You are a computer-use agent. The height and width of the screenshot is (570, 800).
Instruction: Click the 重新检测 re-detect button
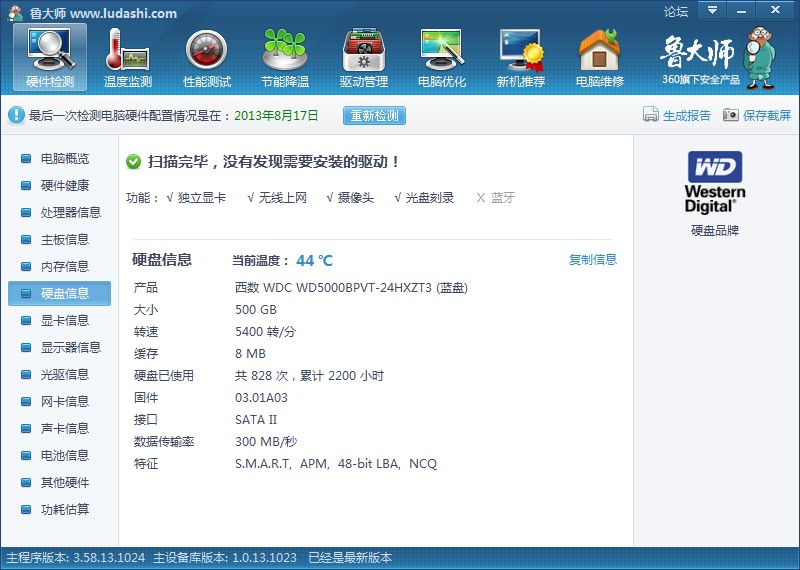pos(374,115)
